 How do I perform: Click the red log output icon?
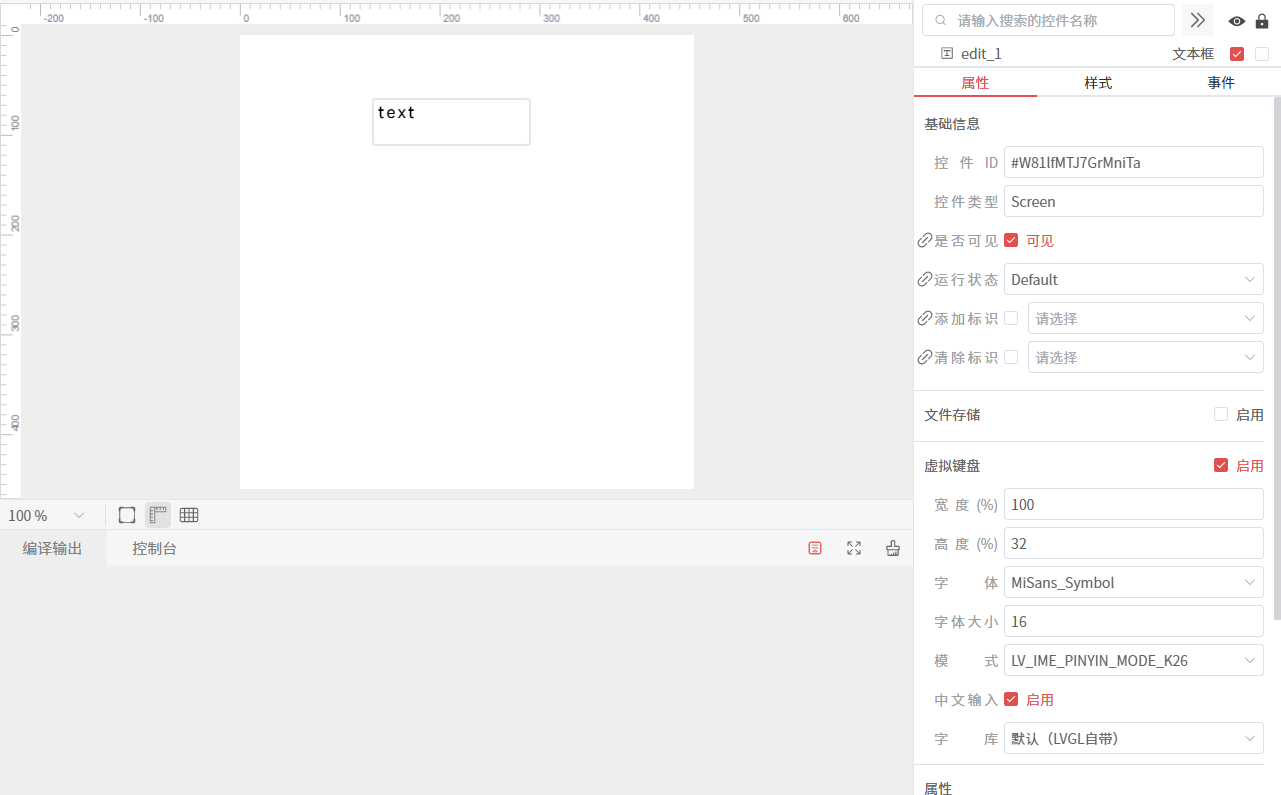click(815, 548)
